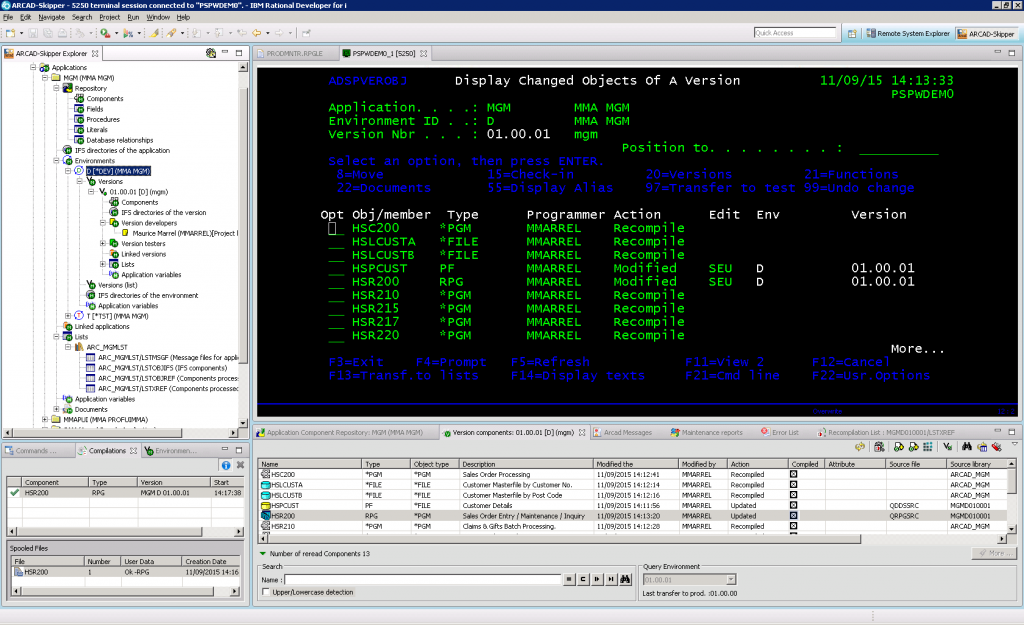Select HSR200 spooled file entry
This screenshot has width=1024, height=625.
click(125, 572)
